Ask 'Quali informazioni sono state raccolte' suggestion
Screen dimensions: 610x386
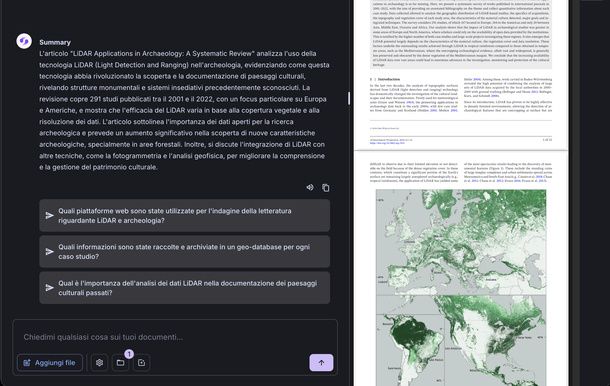tap(184, 252)
